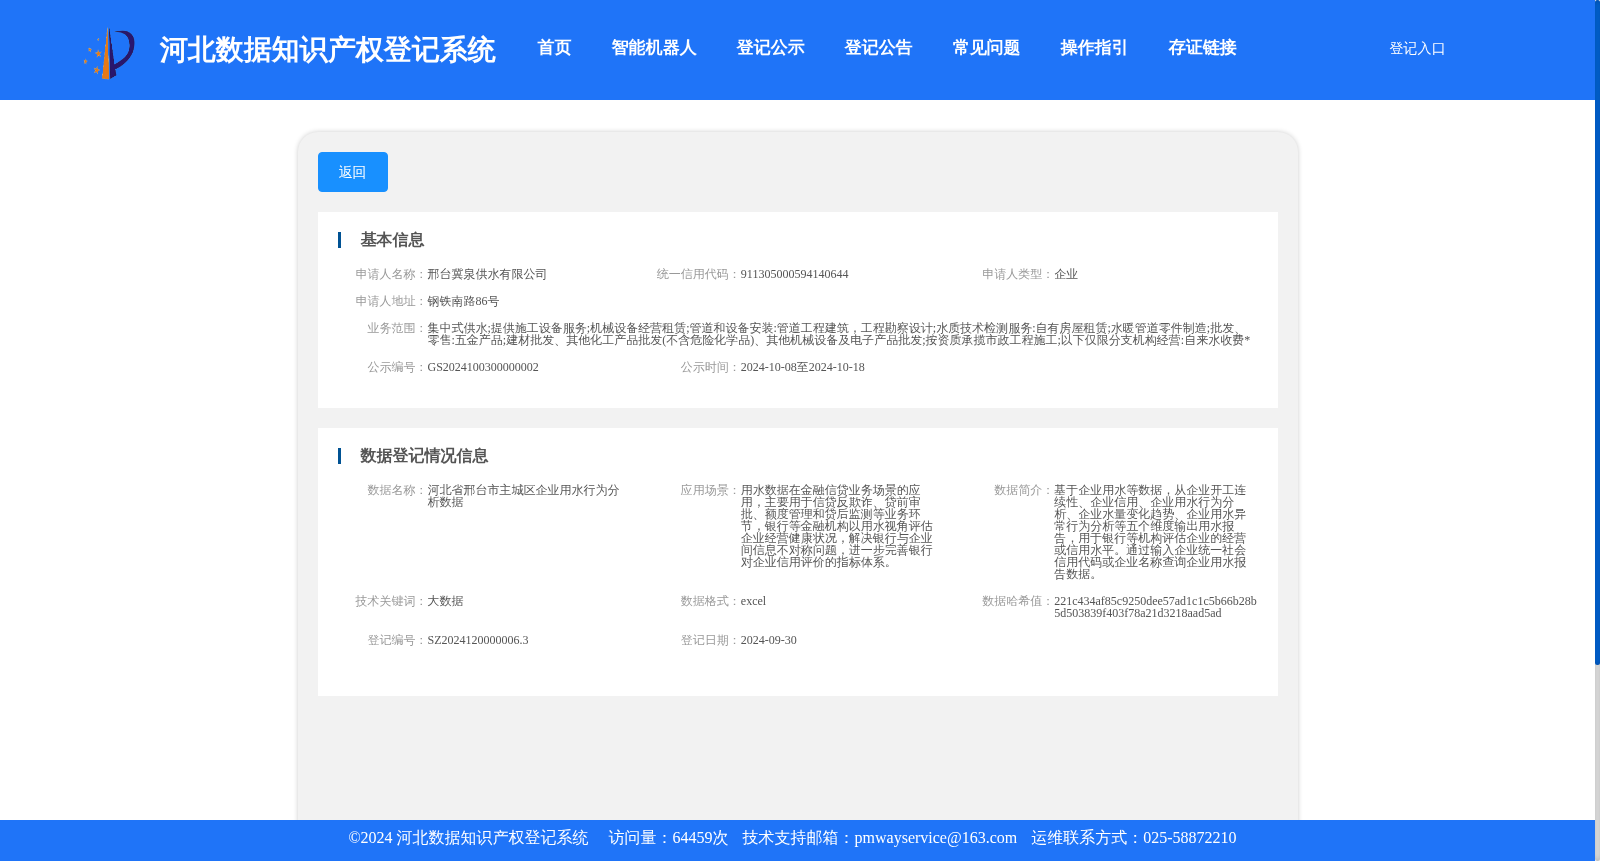This screenshot has width=1600, height=861.
Task: Open the 智能机器人 menu item
Action: tap(654, 48)
